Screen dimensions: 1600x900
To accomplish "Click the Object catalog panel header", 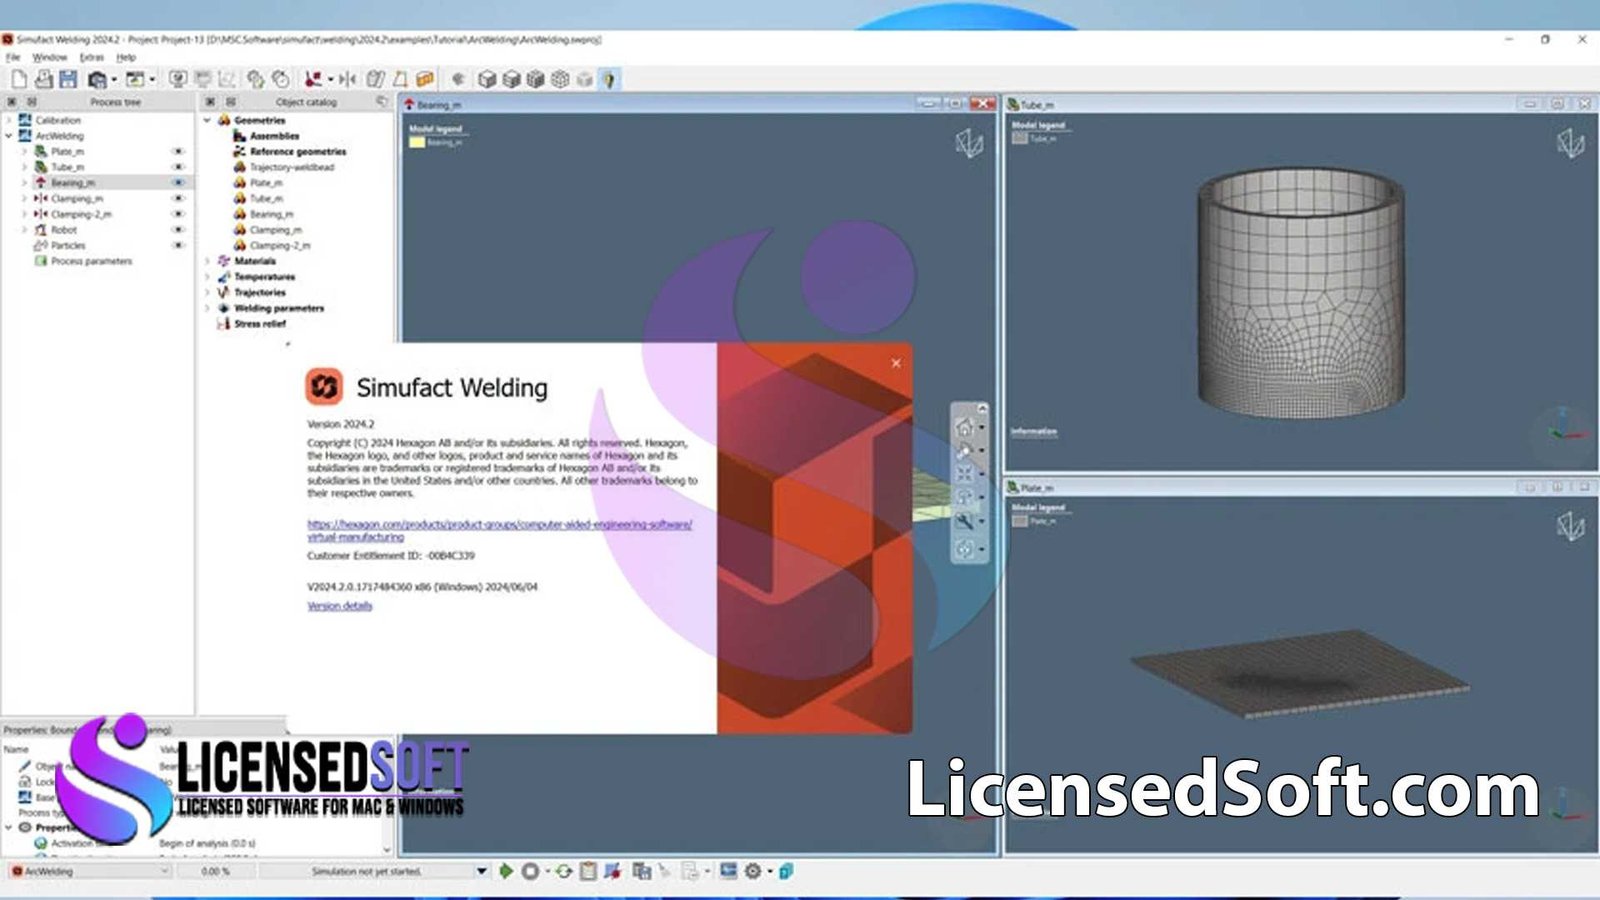I will pyautogui.click(x=306, y=102).
